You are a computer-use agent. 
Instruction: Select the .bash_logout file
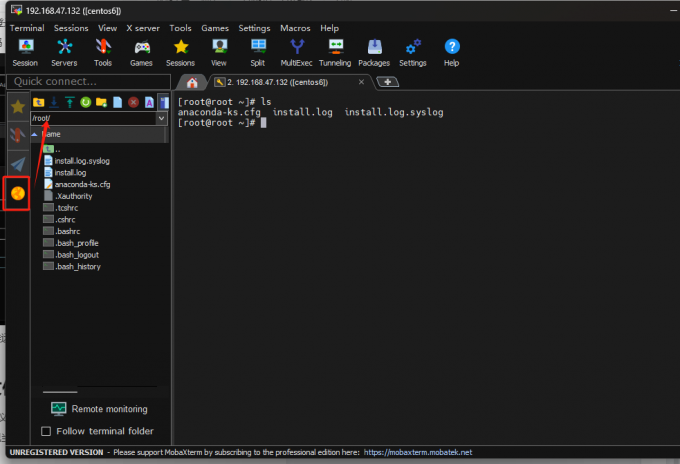[x=71, y=255]
